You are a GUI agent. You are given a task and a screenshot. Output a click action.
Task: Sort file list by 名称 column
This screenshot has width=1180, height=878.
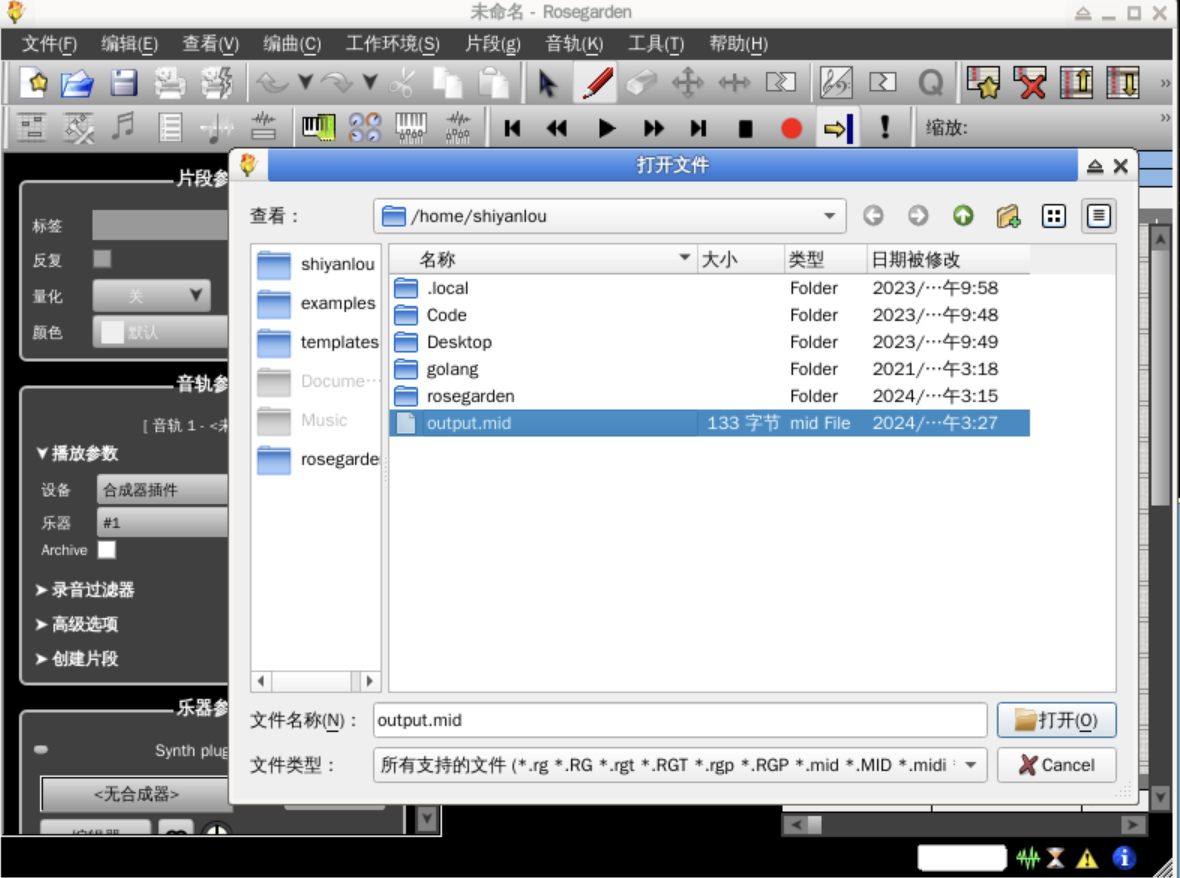pyautogui.click(x=543, y=260)
